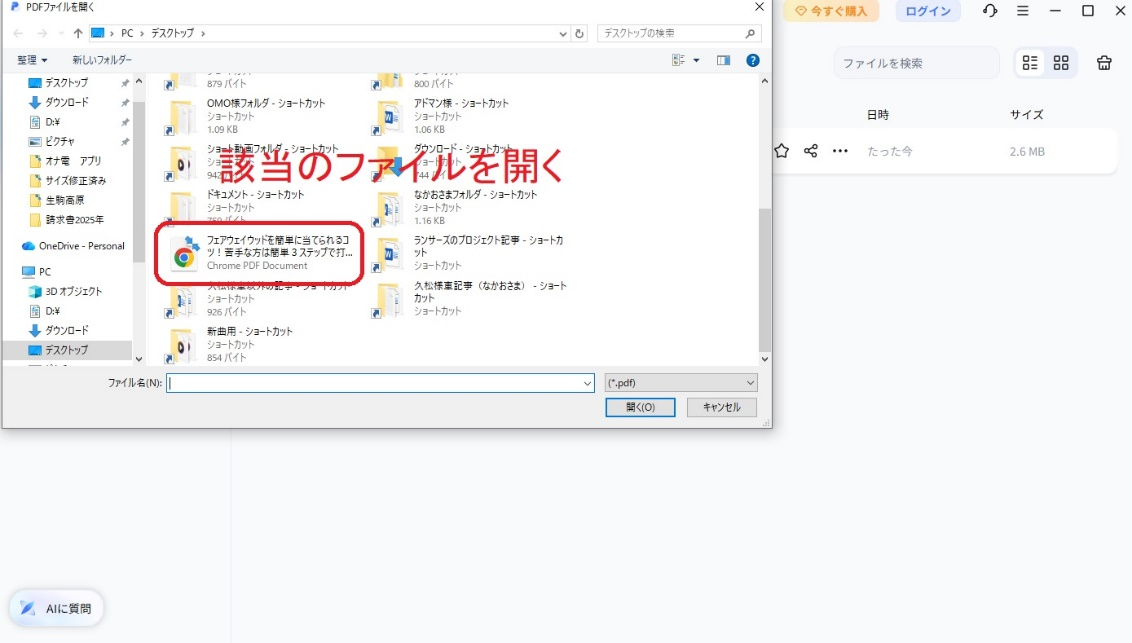Viewport: 1132px width, 643px height.
Task: Switch to grid view layout
Action: (x=1061, y=62)
